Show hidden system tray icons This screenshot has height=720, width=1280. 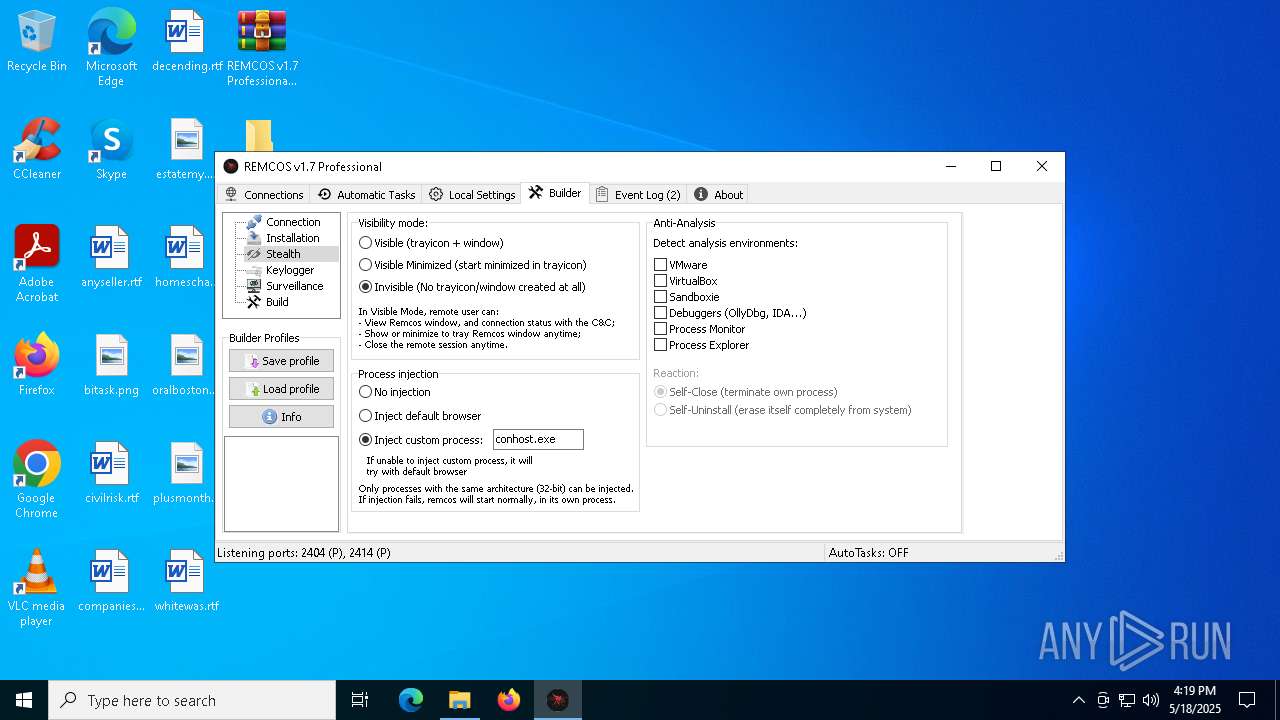point(1078,700)
